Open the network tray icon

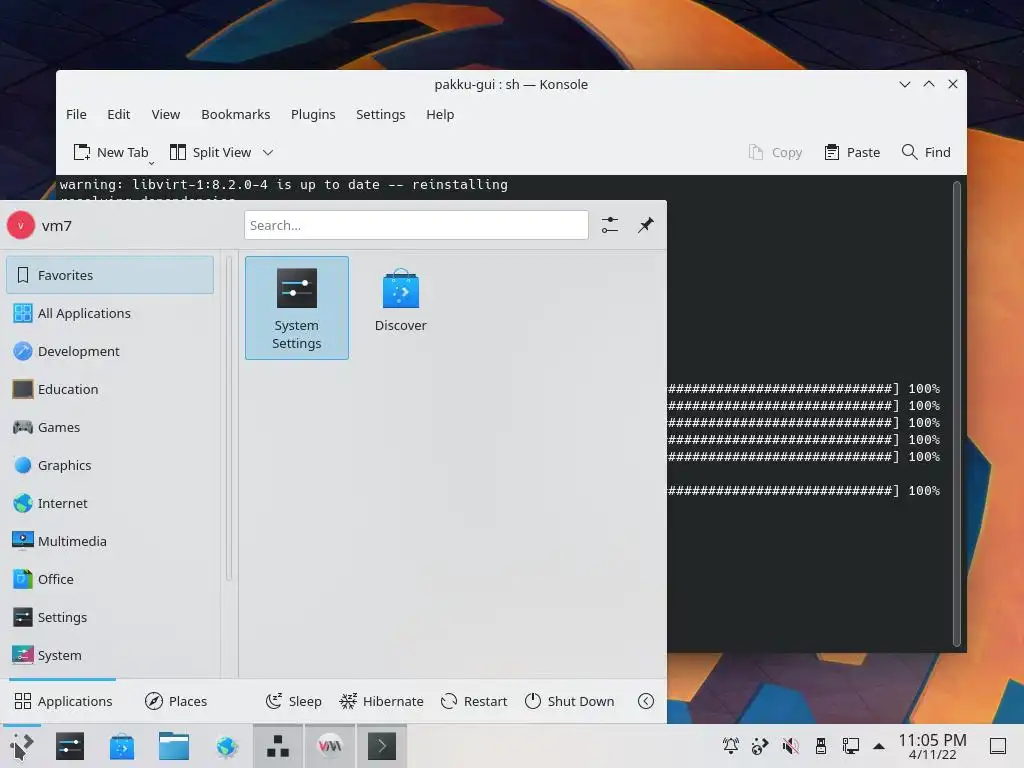pos(850,746)
